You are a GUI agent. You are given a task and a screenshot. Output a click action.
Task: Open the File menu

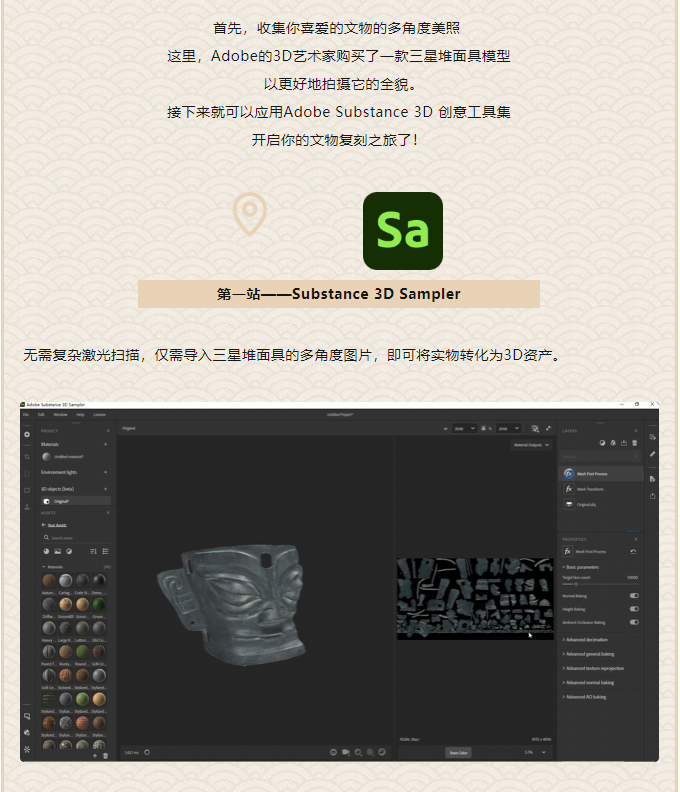[x=26, y=415]
